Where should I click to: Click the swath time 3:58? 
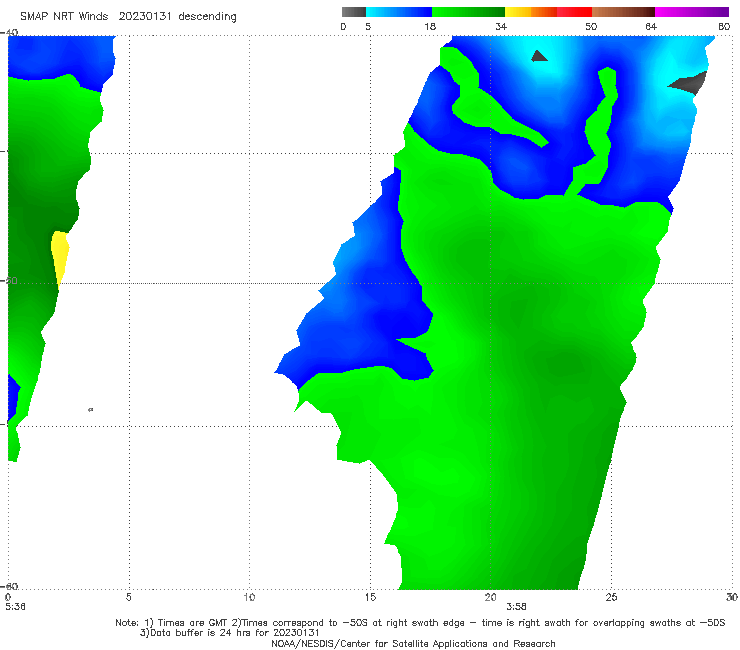[x=516, y=607]
